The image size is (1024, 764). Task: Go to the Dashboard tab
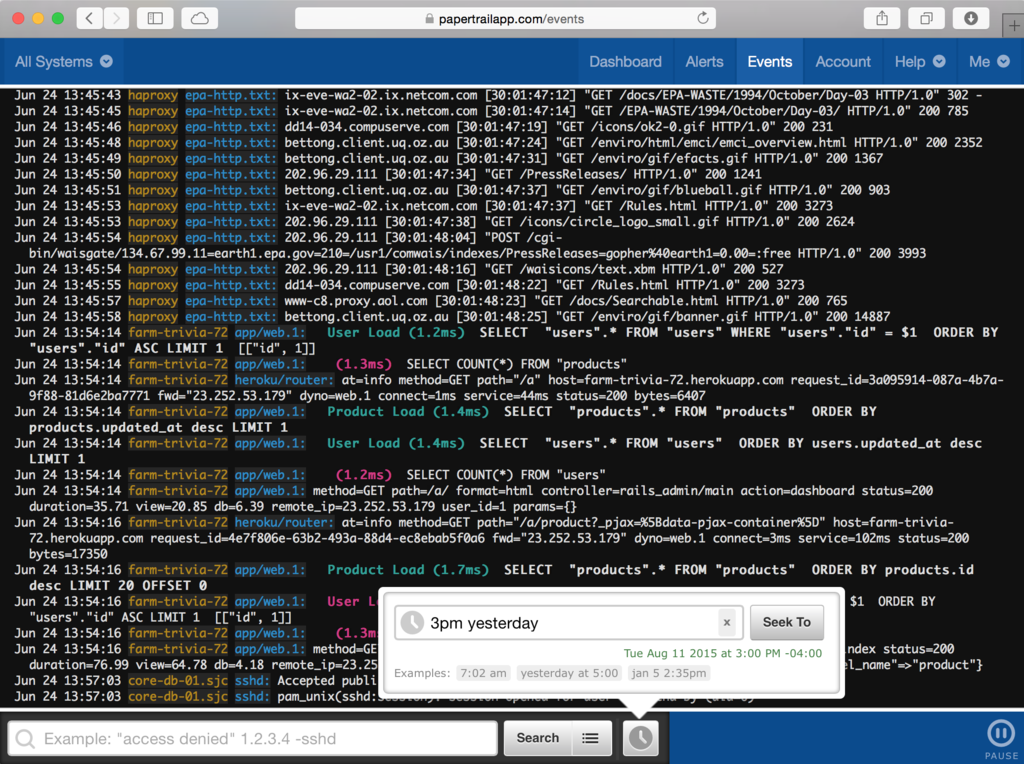pyautogui.click(x=625, y=61)
